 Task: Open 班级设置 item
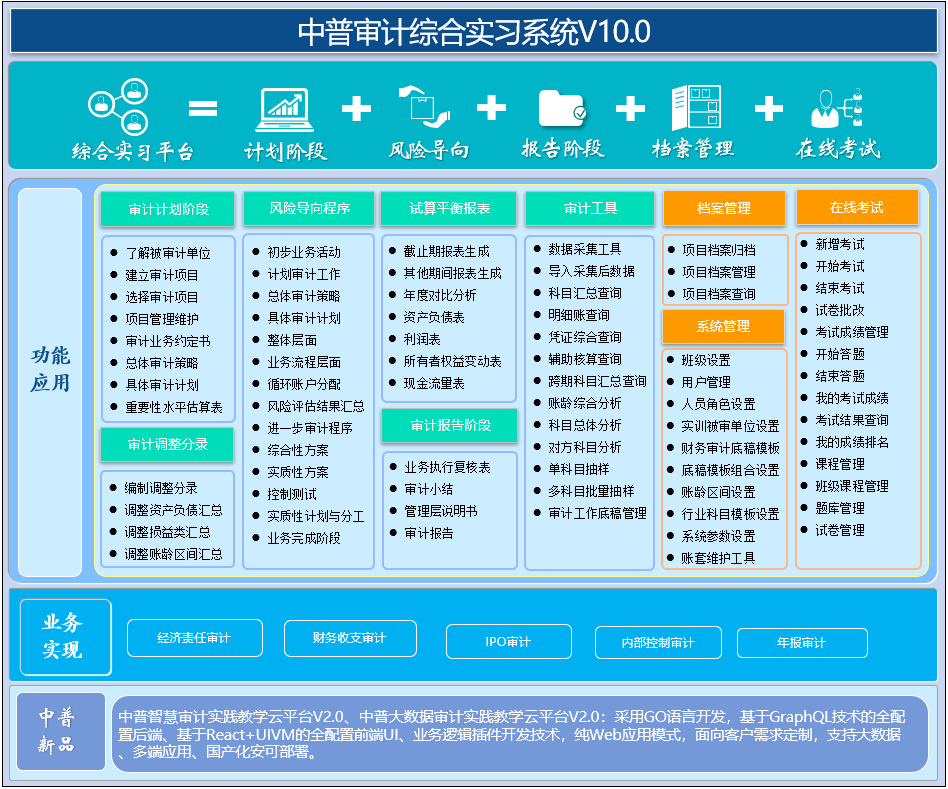(x=706, y=360)
